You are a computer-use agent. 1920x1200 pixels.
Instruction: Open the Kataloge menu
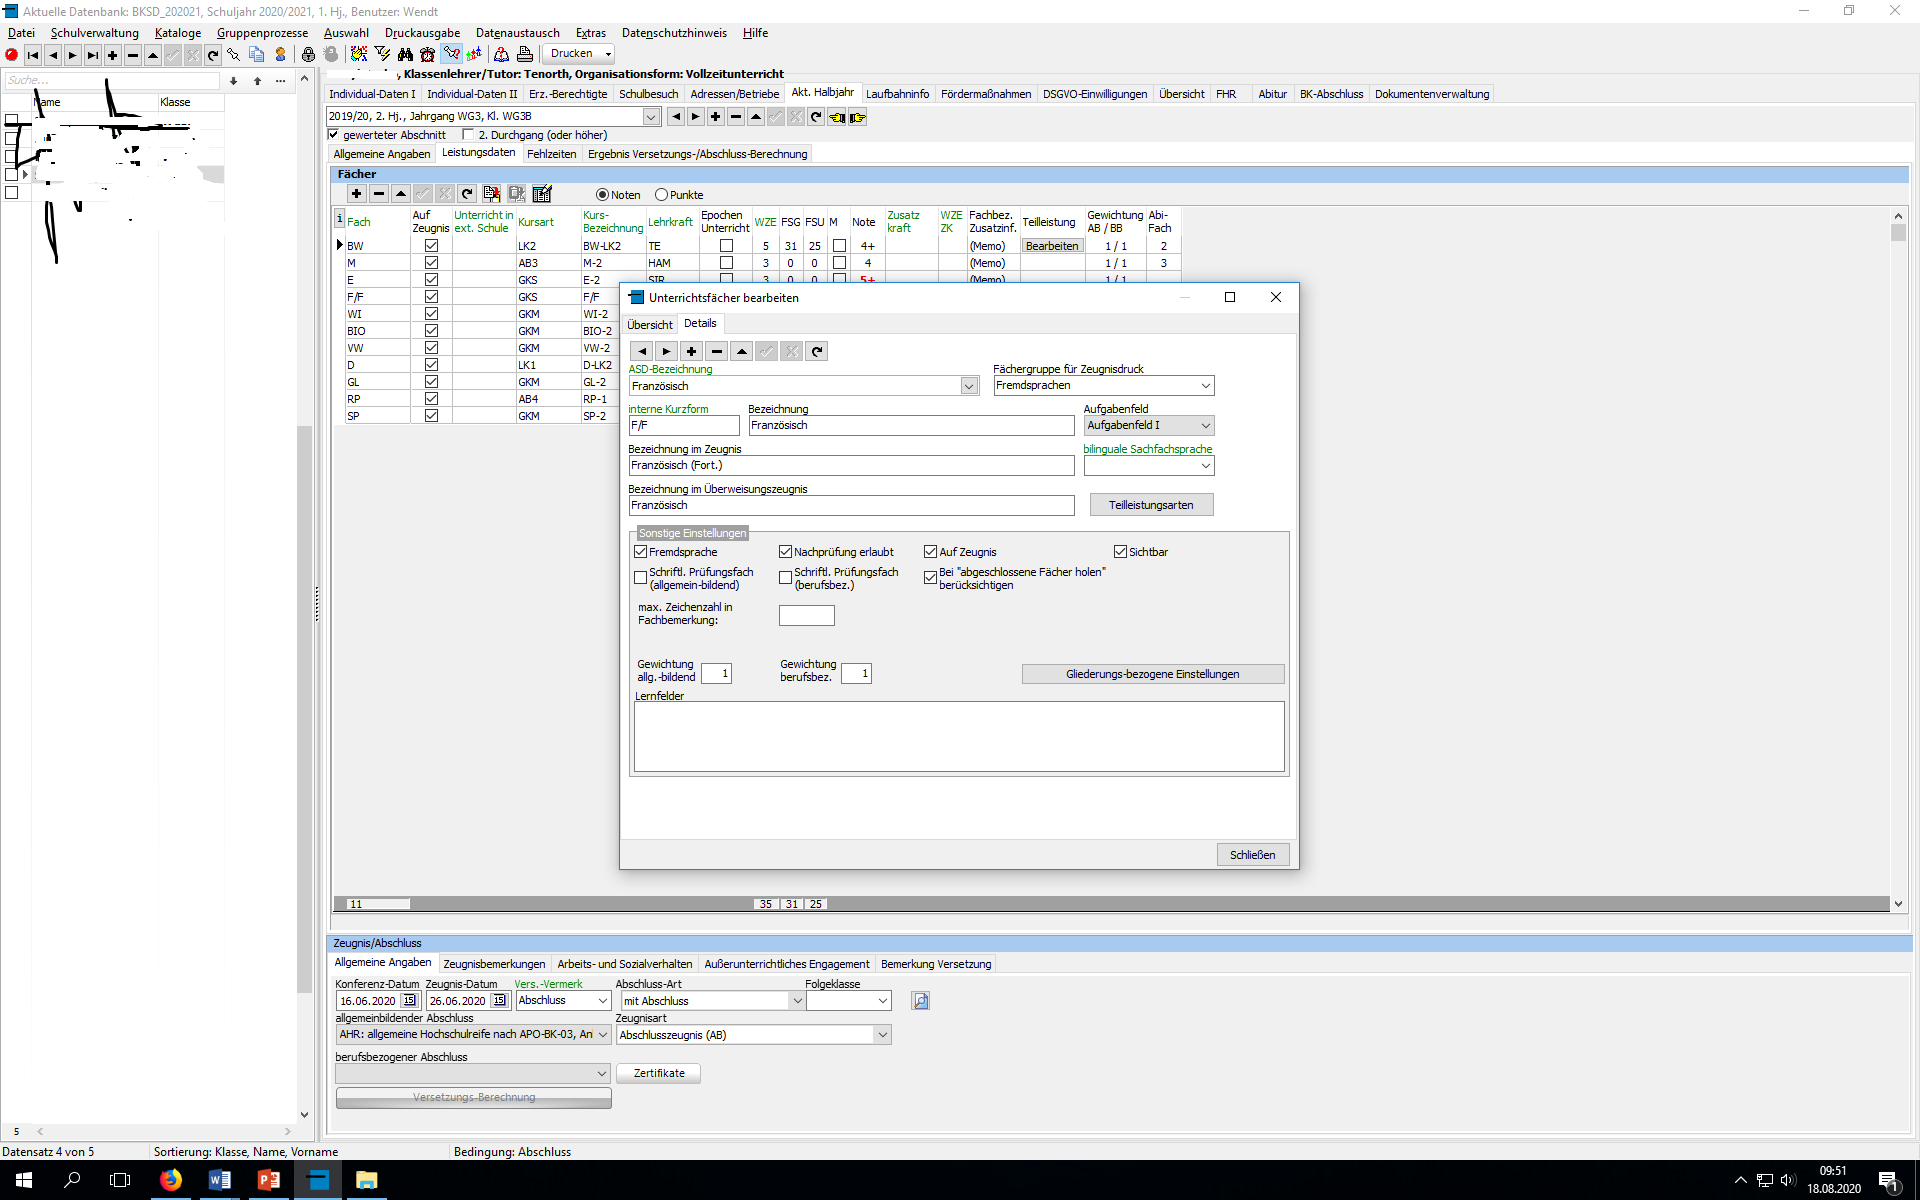pyautogui.click(x=178, y=33)
